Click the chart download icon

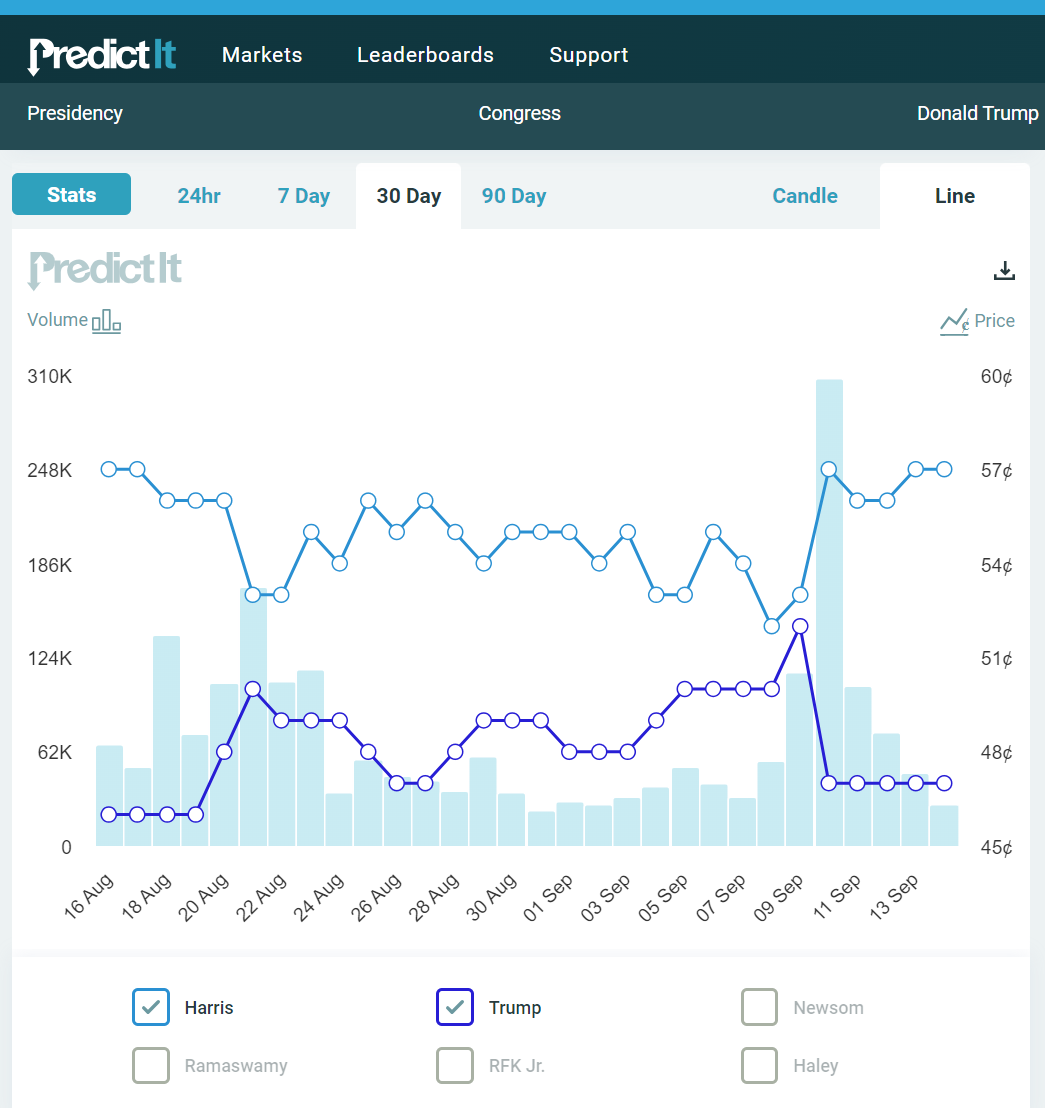click(x=1004, y=270)
